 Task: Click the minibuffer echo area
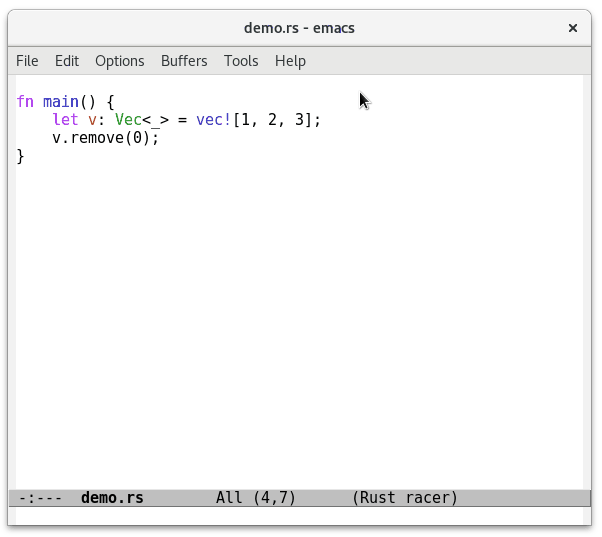point(299,516)
